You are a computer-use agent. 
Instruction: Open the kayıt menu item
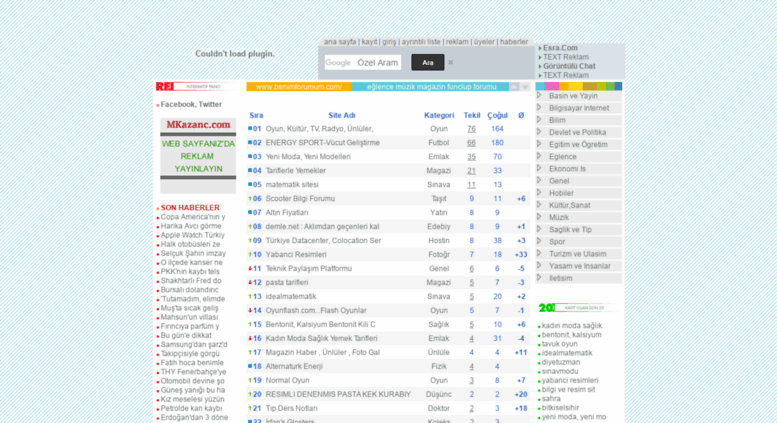click(369, 42)
